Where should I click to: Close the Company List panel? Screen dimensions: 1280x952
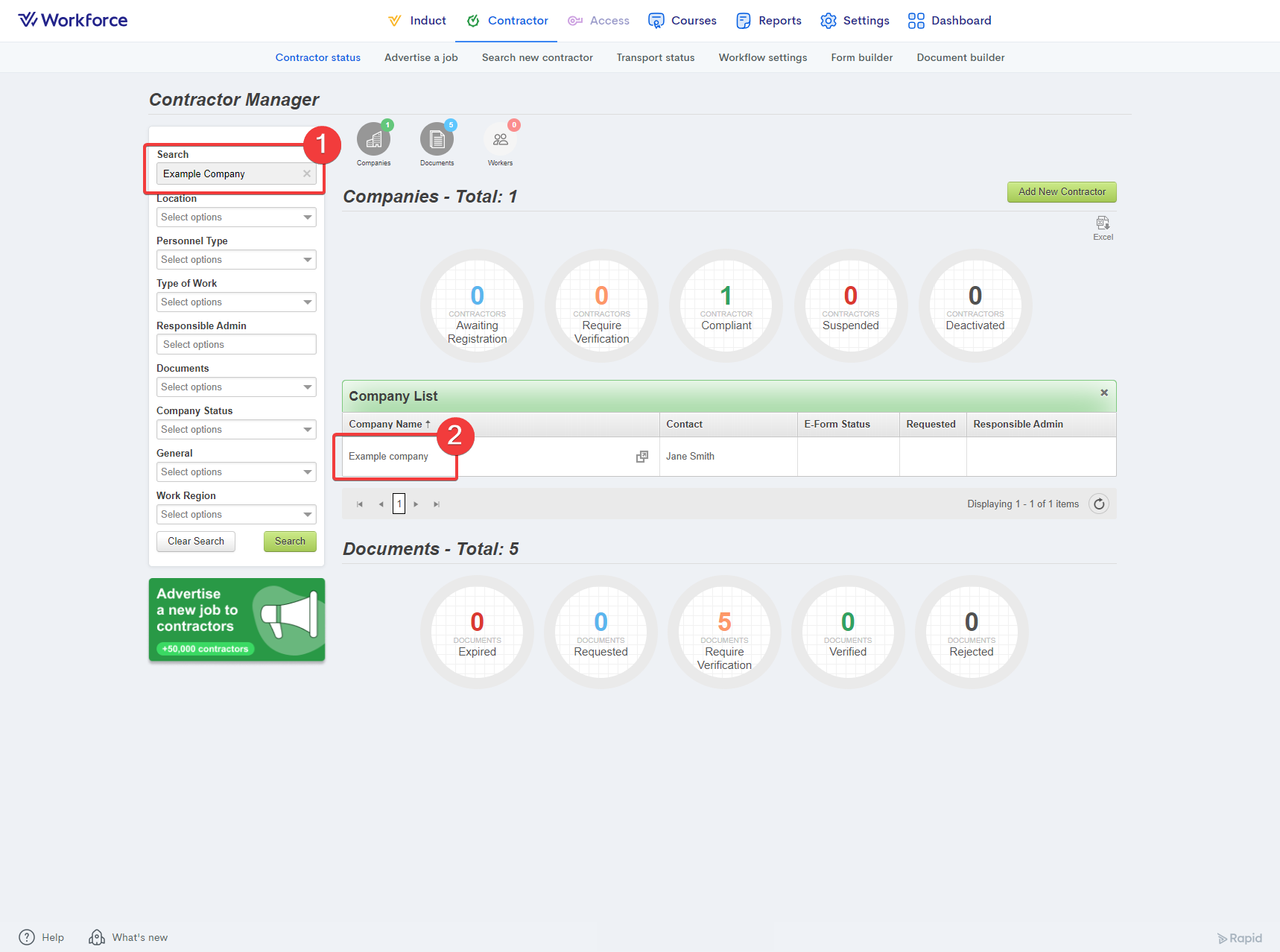(x=1104, y=393)
